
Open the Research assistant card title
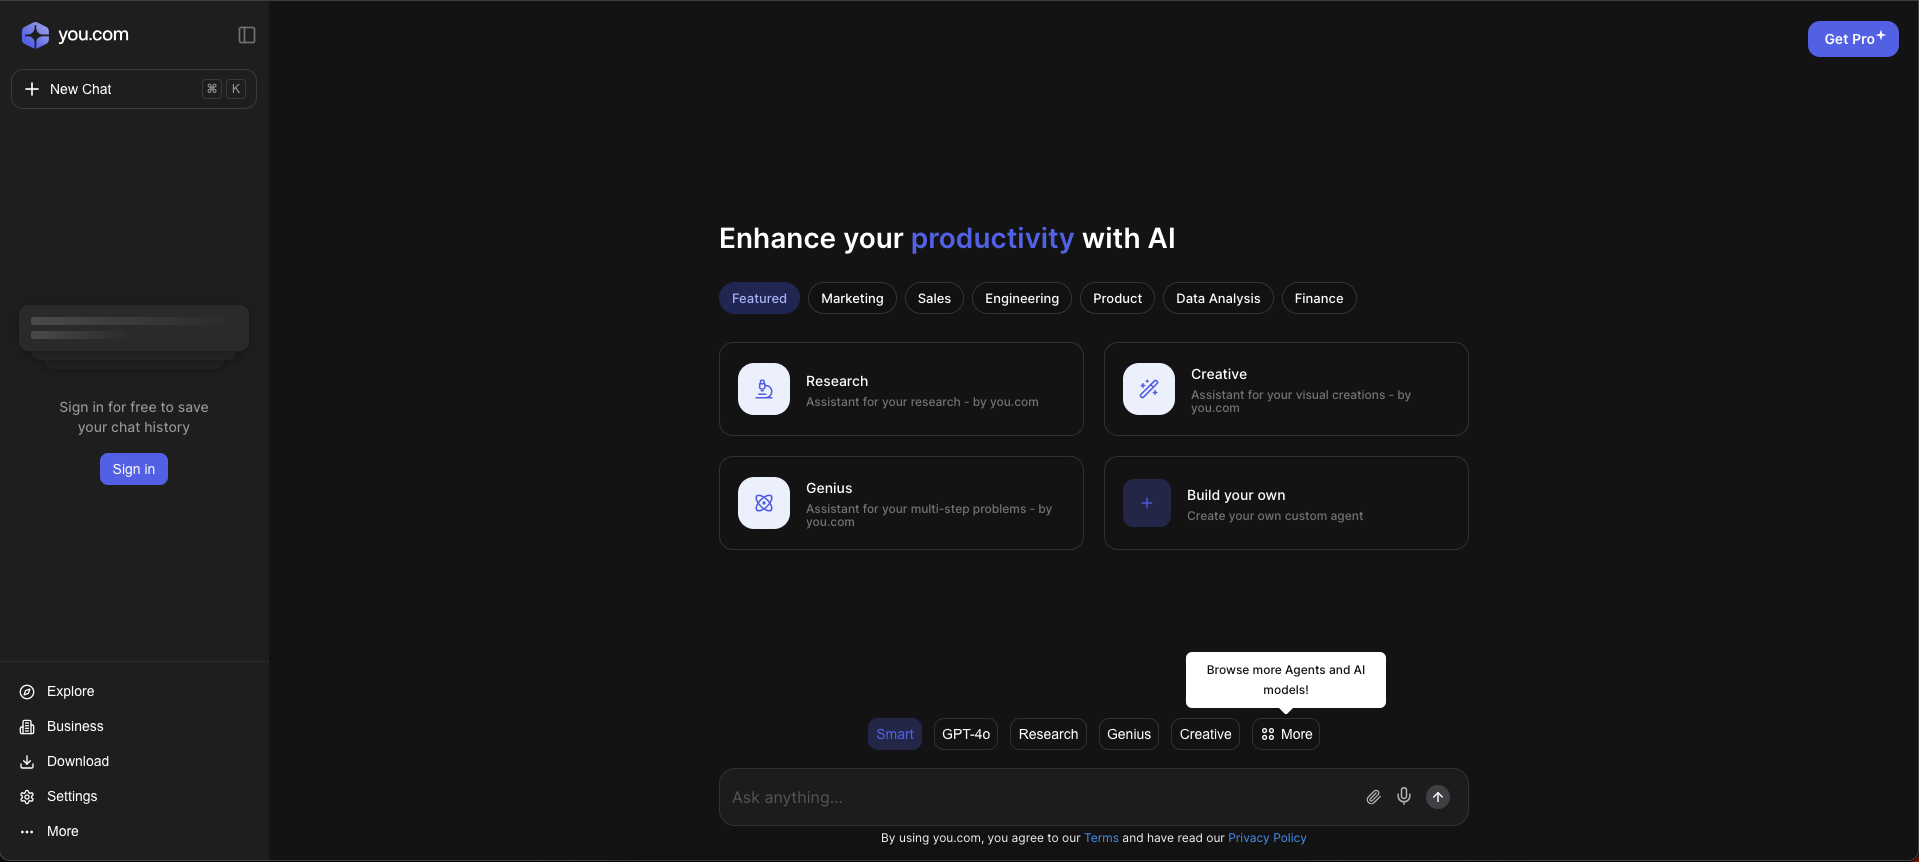coord(837,381)
